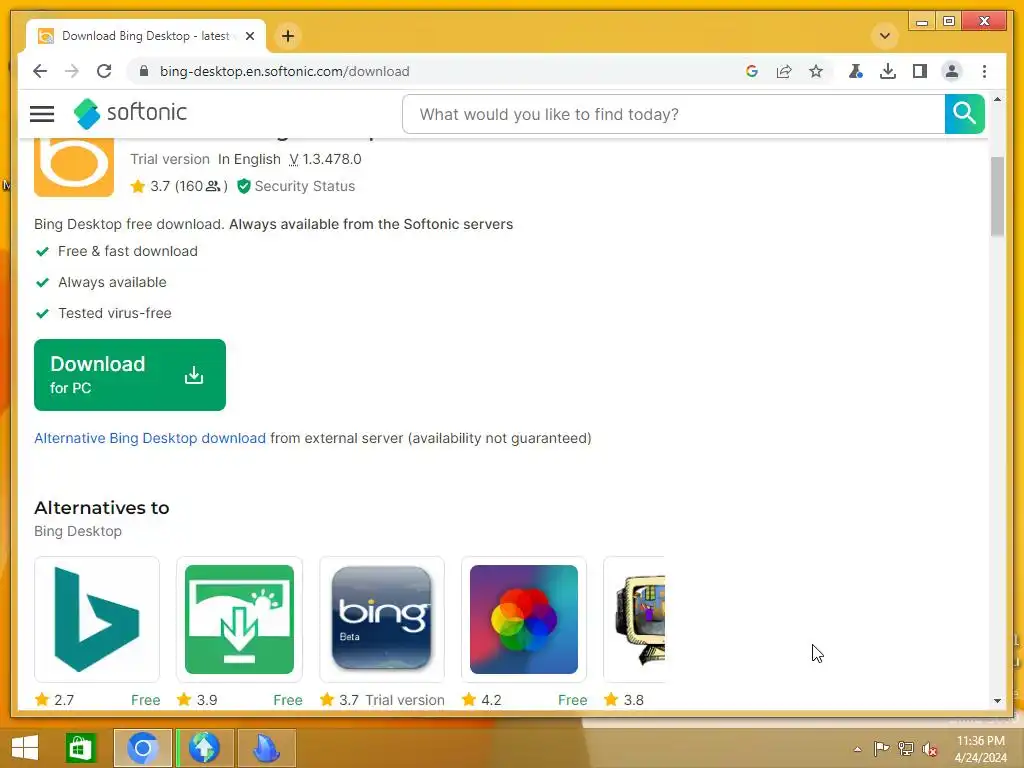Click the Chrome taskbar icon
The height and width of the screenshot is (768, 1024).
click(x=143, y=748)
